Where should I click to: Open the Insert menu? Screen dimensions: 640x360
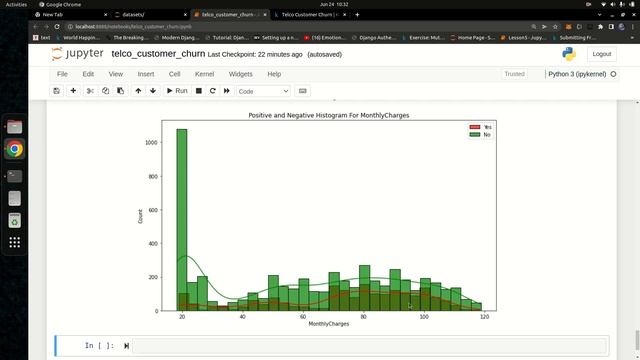pos(146,74)
